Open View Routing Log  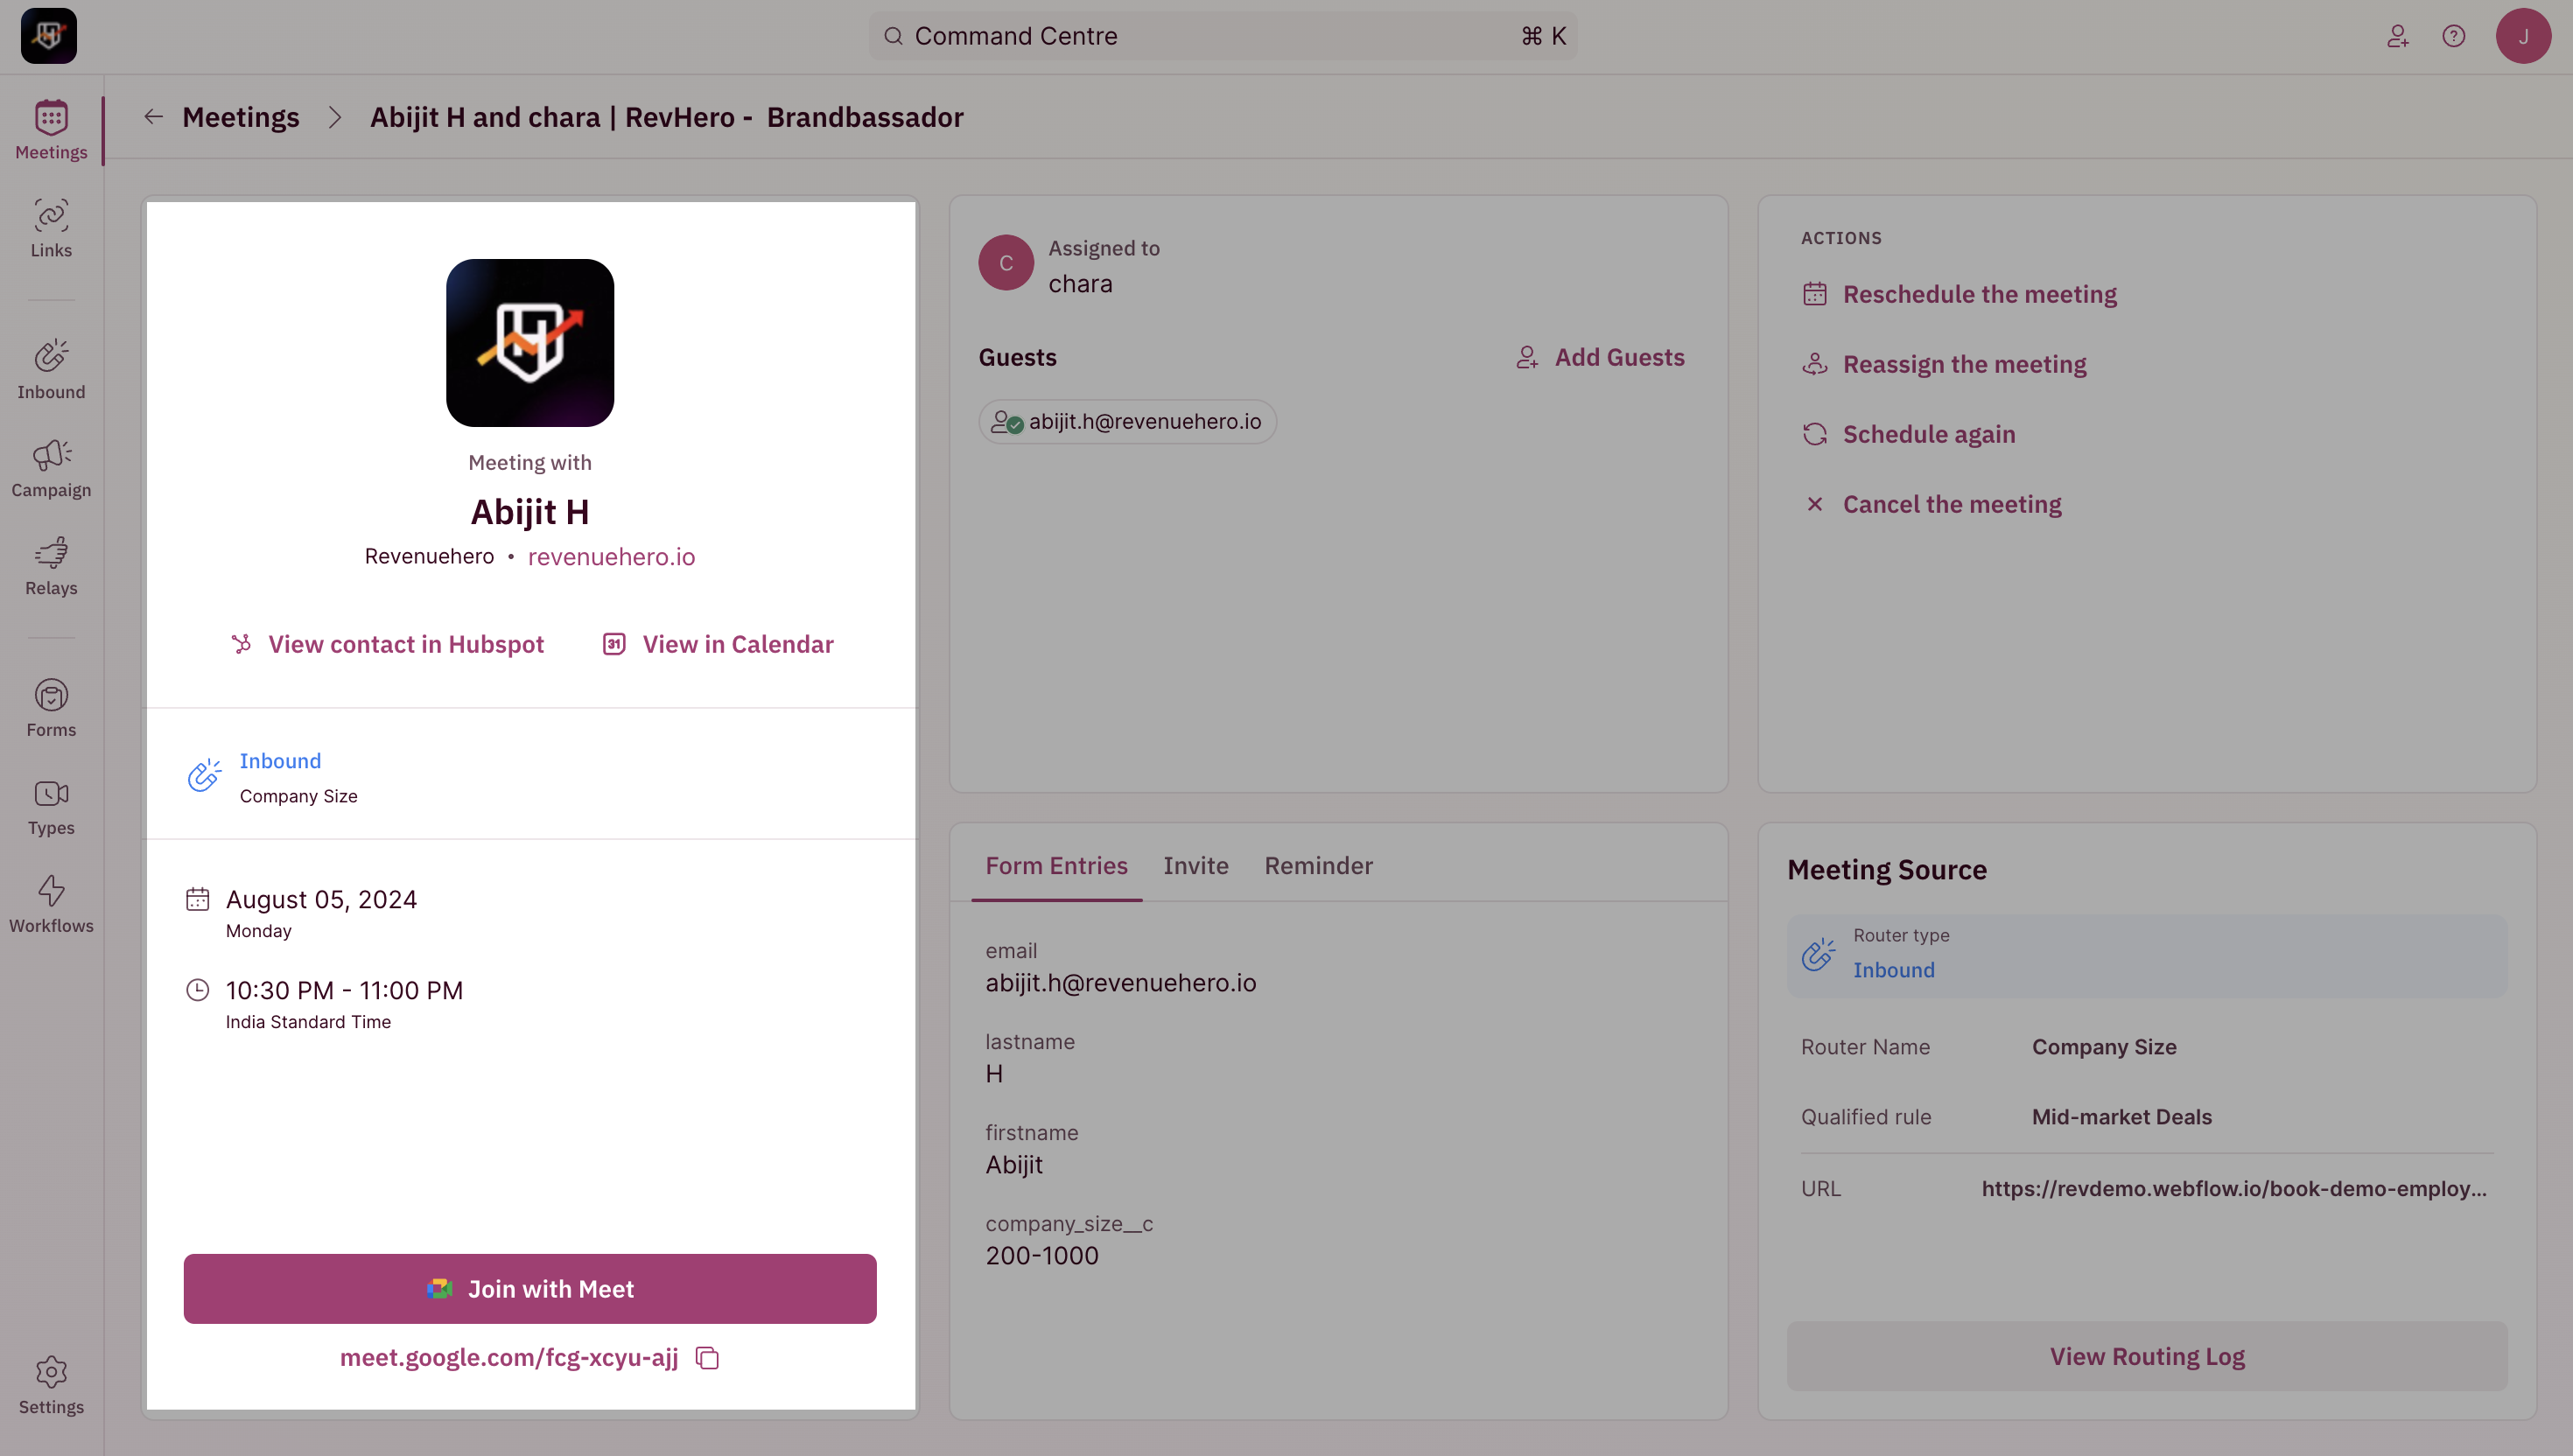tap(2147, 1357)
